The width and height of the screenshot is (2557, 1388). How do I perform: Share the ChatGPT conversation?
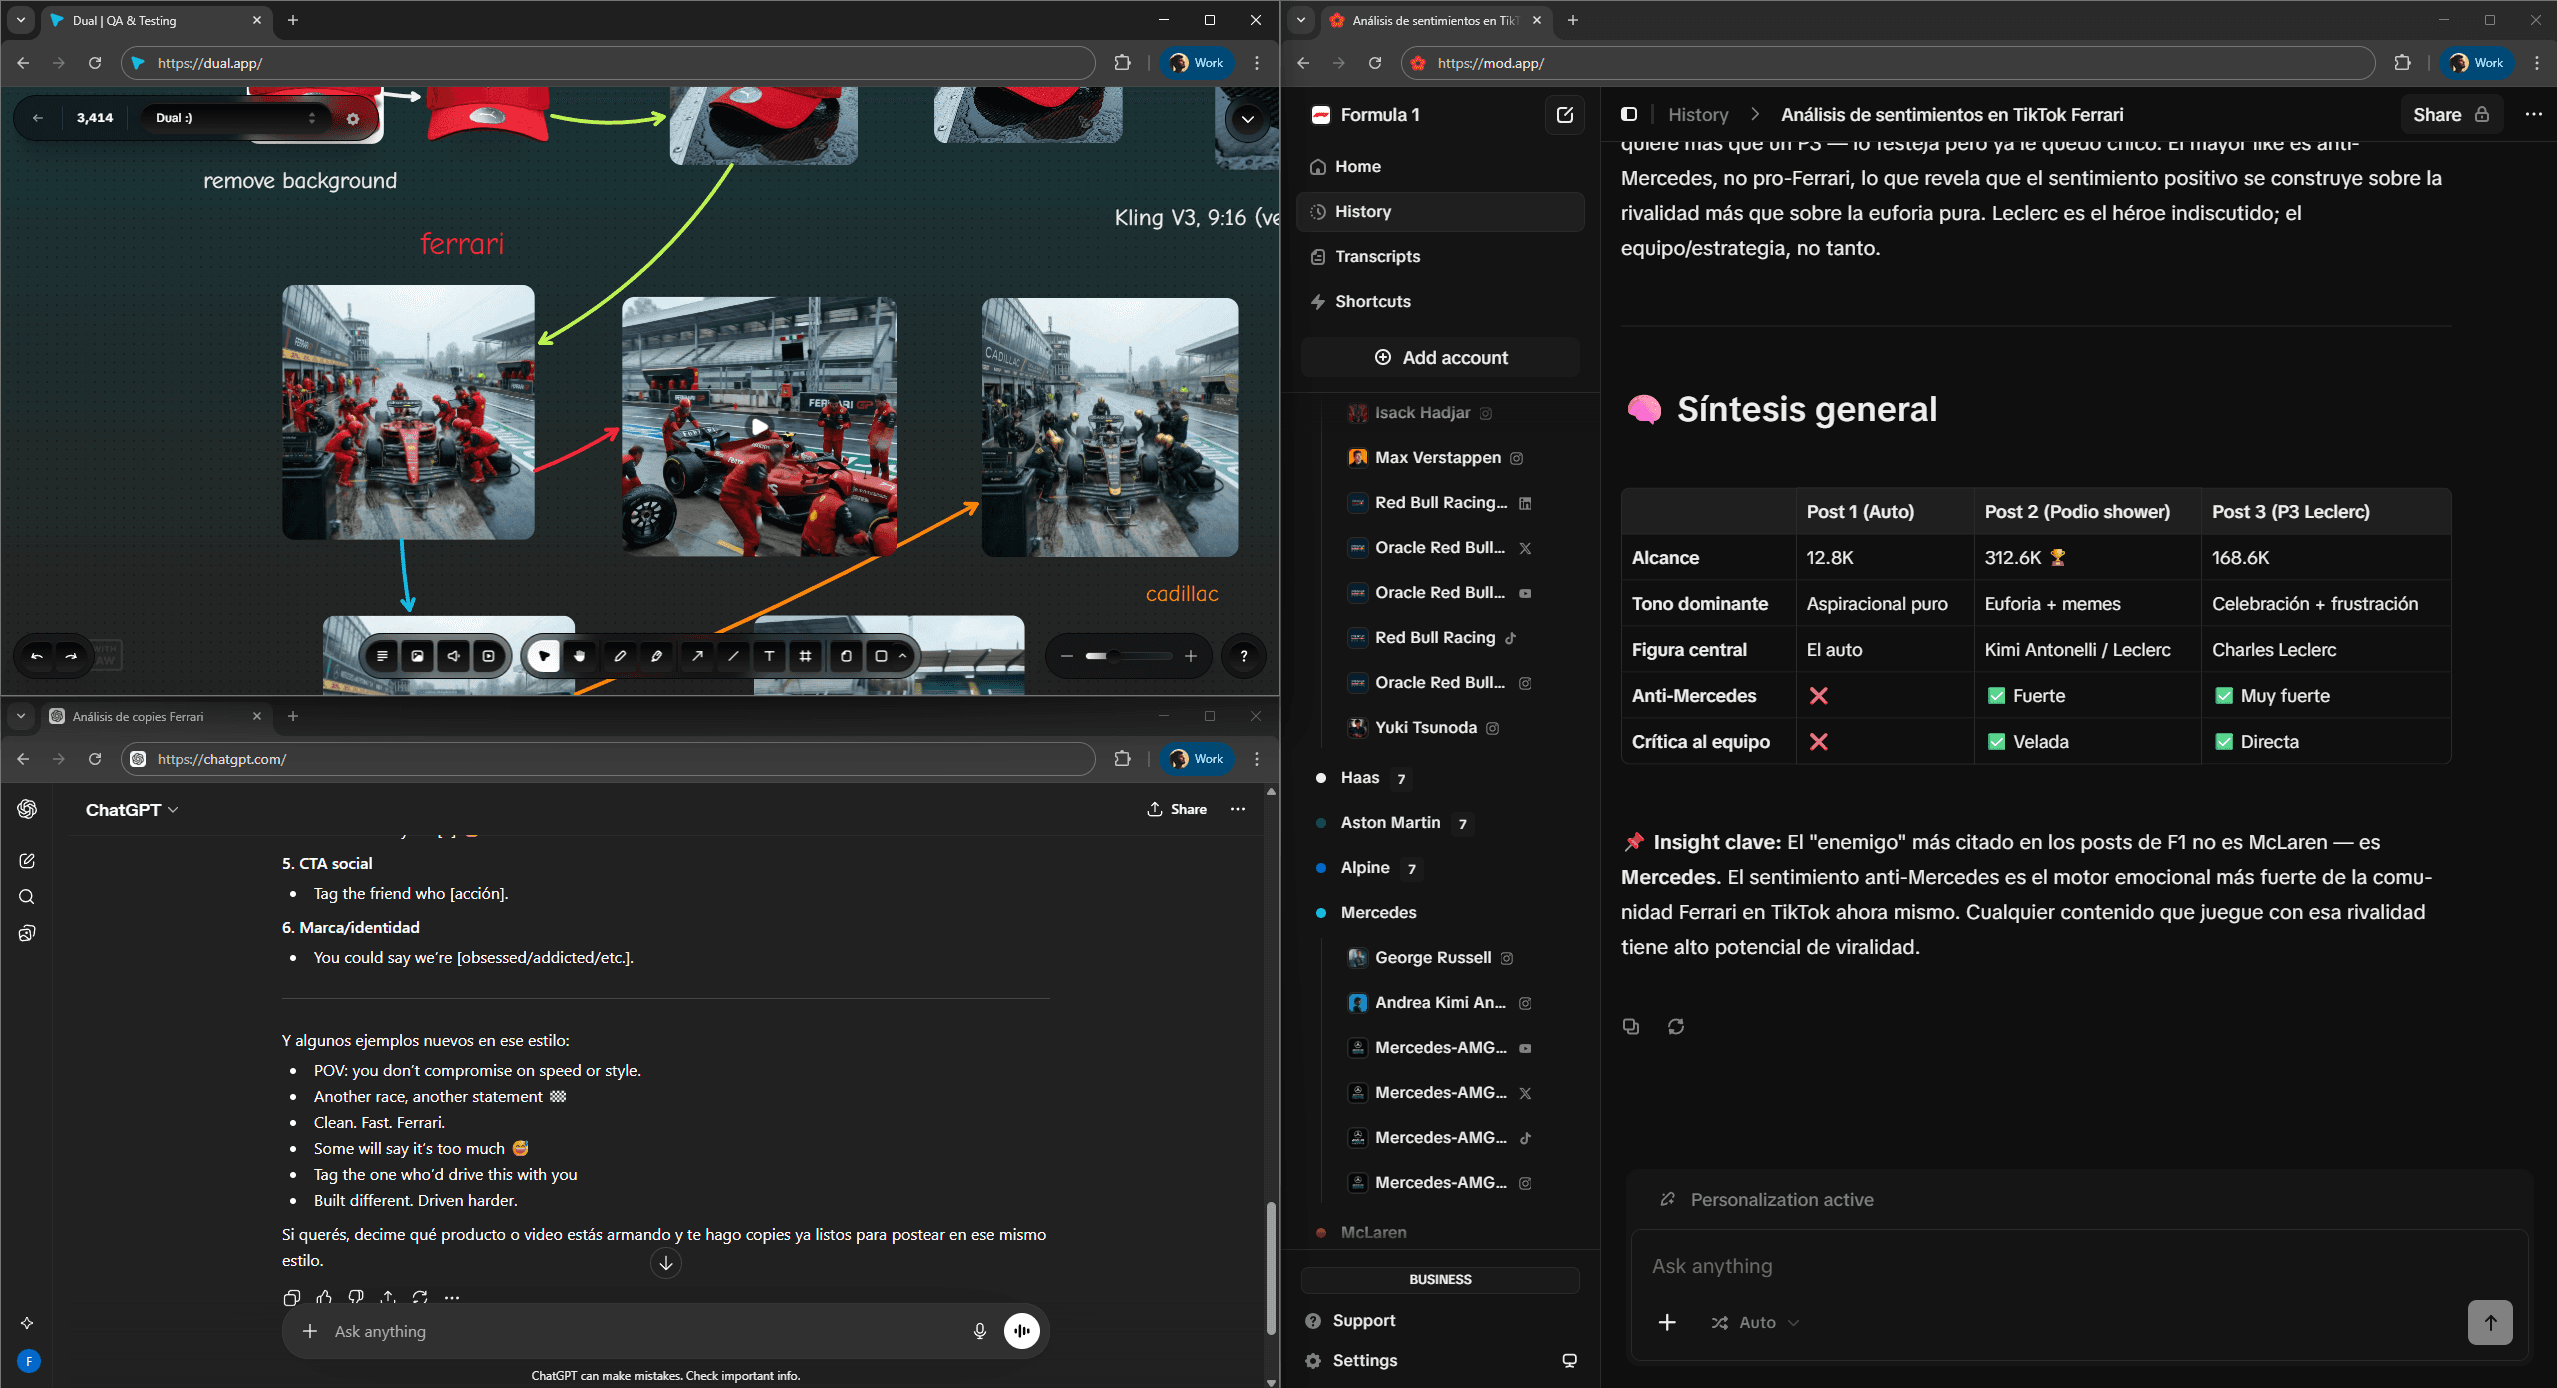pyautogui.click(x=1177, y=809)
